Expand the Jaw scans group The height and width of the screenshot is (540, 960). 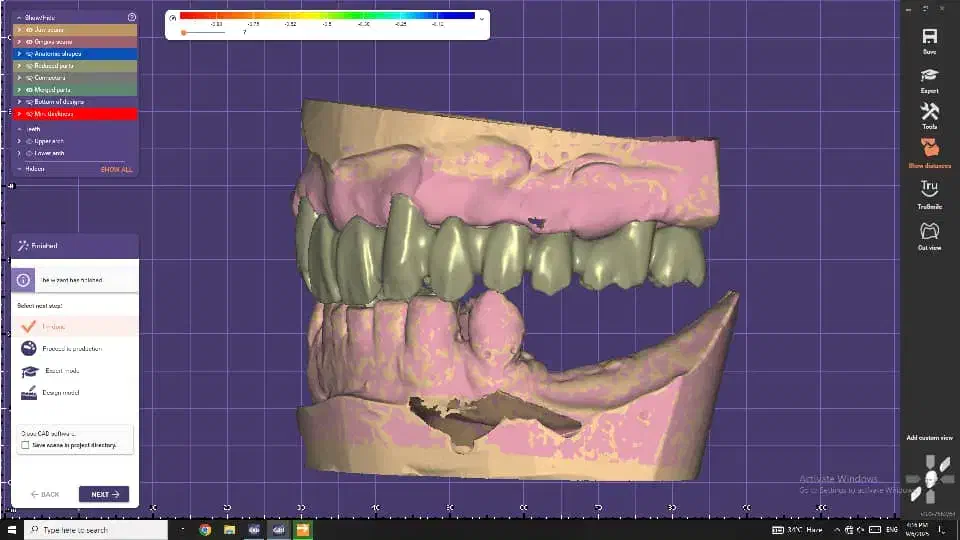tap(20, 29)
